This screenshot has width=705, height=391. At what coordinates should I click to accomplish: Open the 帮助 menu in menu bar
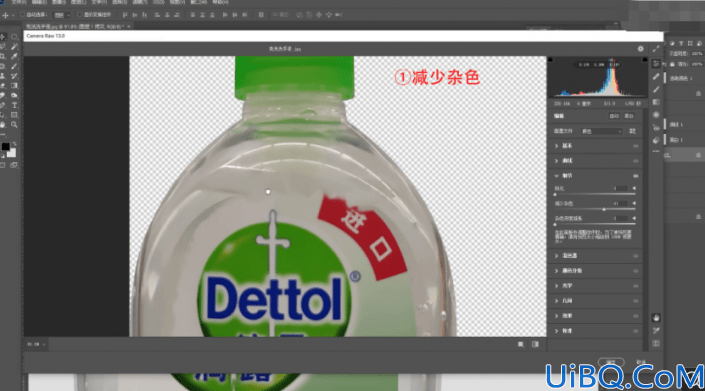pyautogui.click(x=220, y=2)
